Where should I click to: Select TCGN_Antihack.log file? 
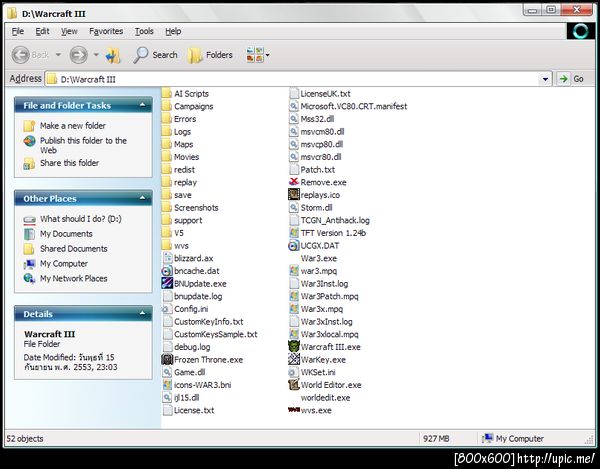(x=329, y=220)
